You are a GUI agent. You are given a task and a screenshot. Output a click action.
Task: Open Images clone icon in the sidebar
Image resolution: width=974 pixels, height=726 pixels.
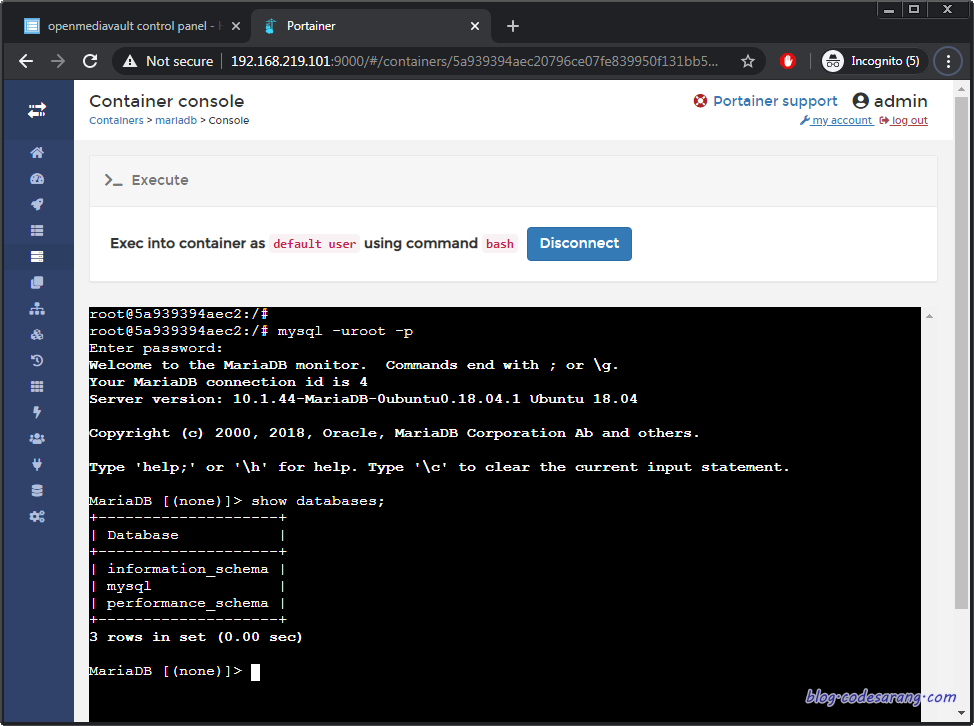[x=37, y=283]
